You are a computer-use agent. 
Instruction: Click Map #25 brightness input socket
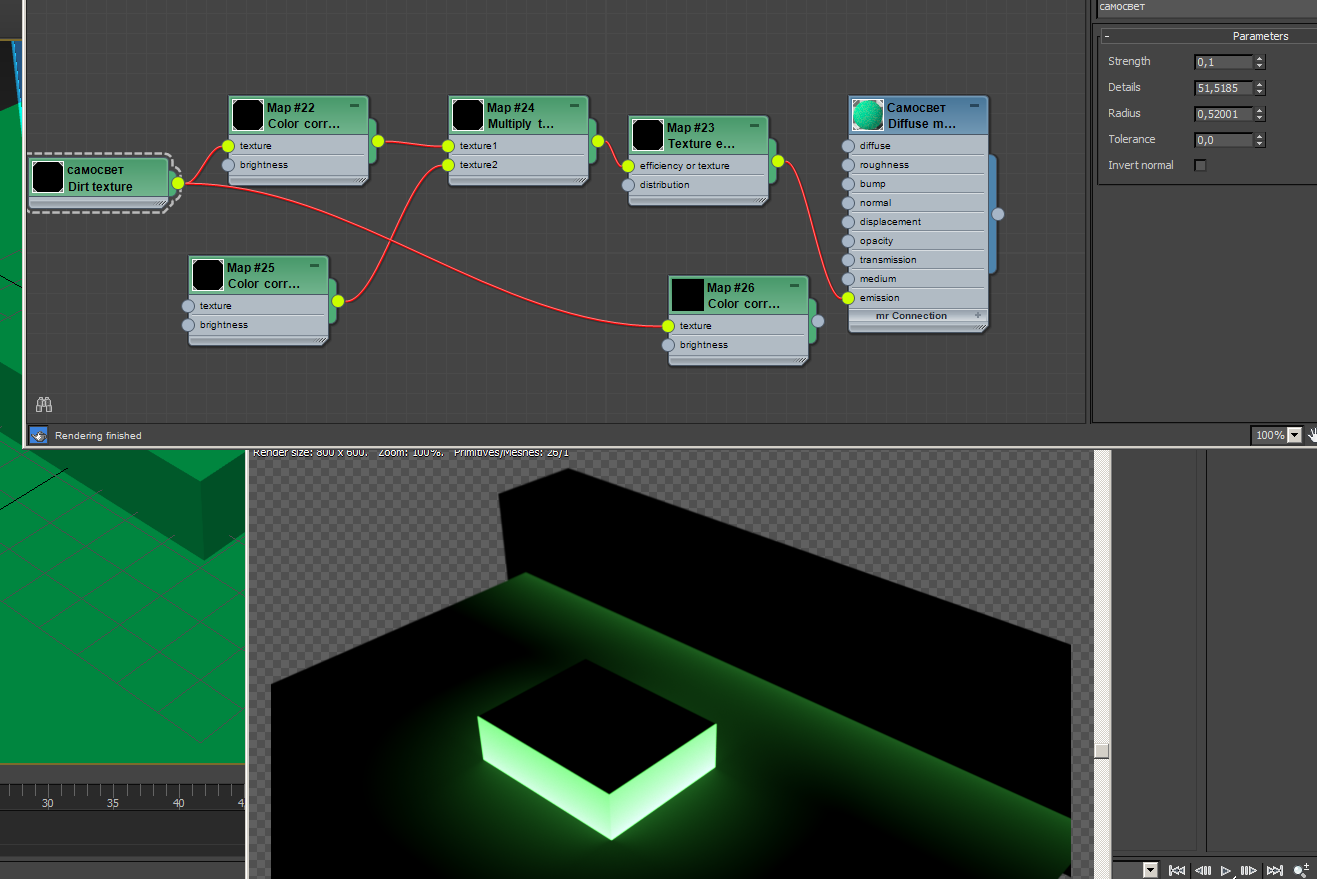188,325
